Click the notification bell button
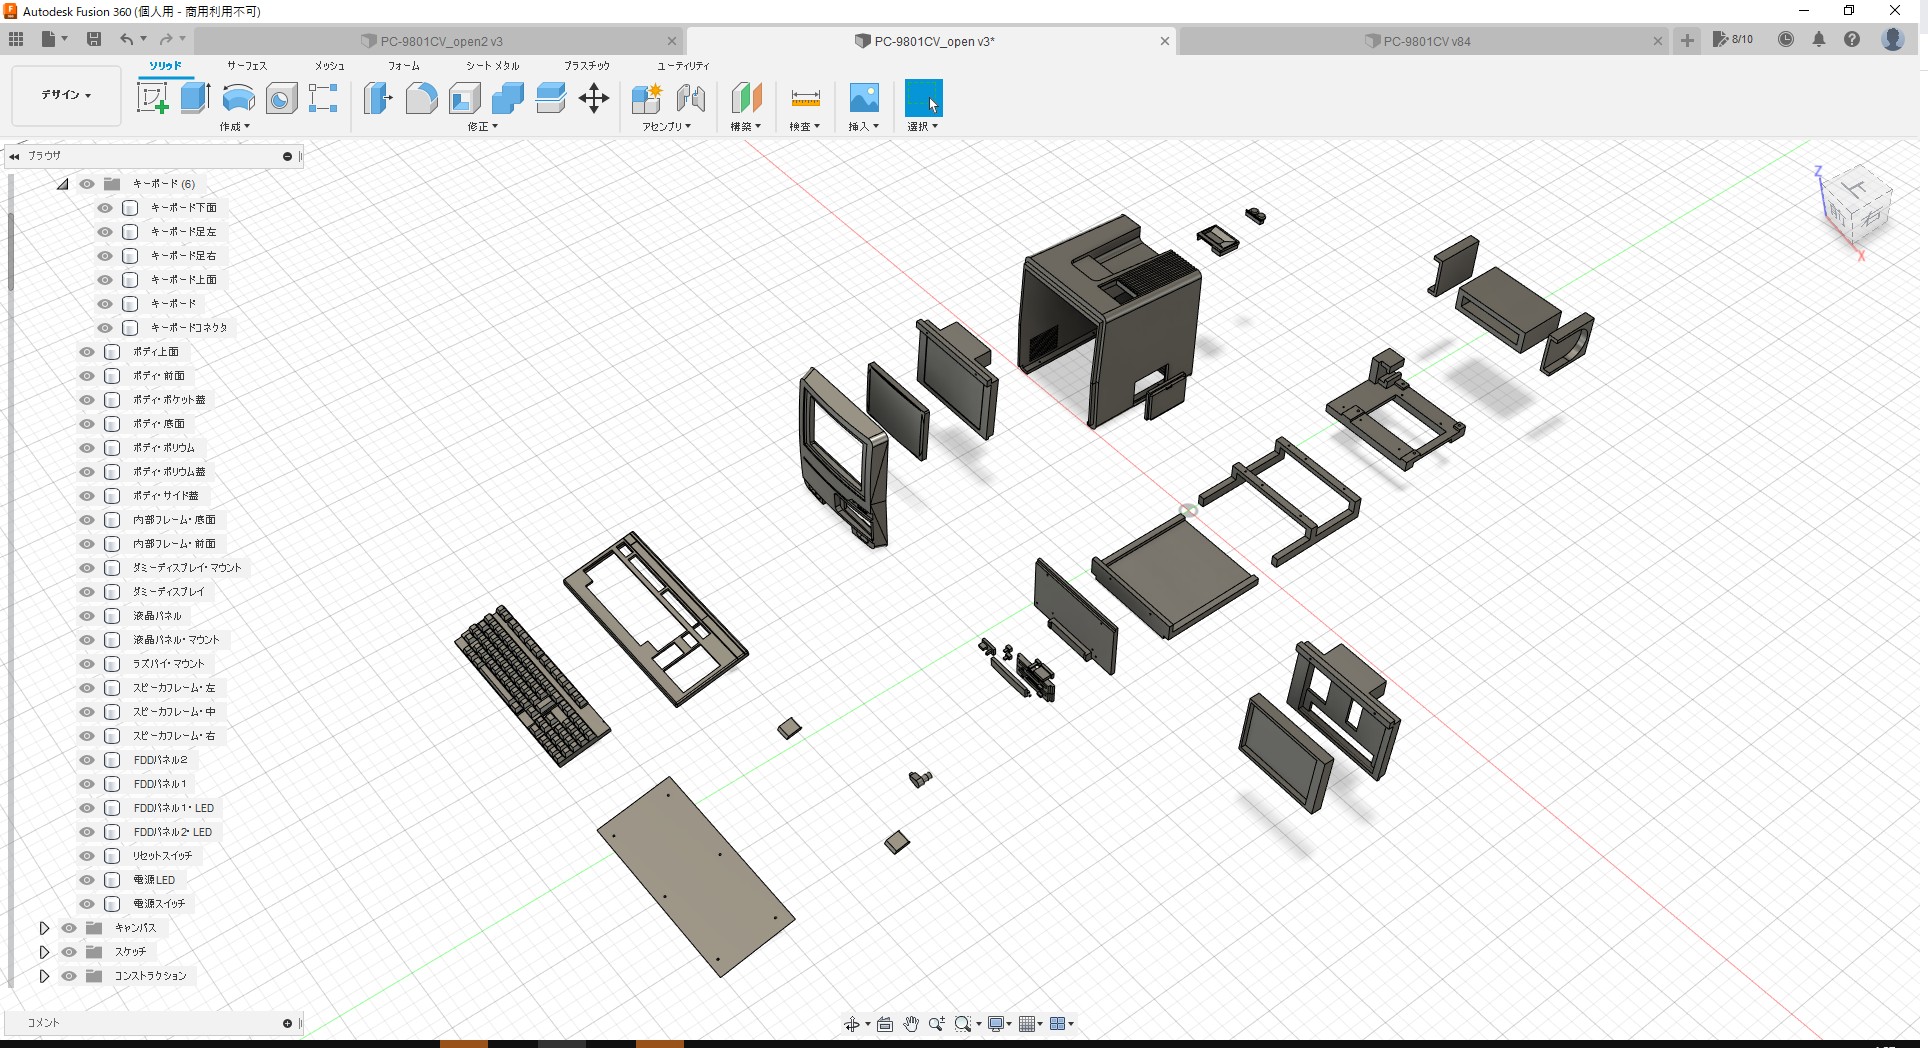The width and height of the screenshot is (1928, 1048). [1819, 39]
